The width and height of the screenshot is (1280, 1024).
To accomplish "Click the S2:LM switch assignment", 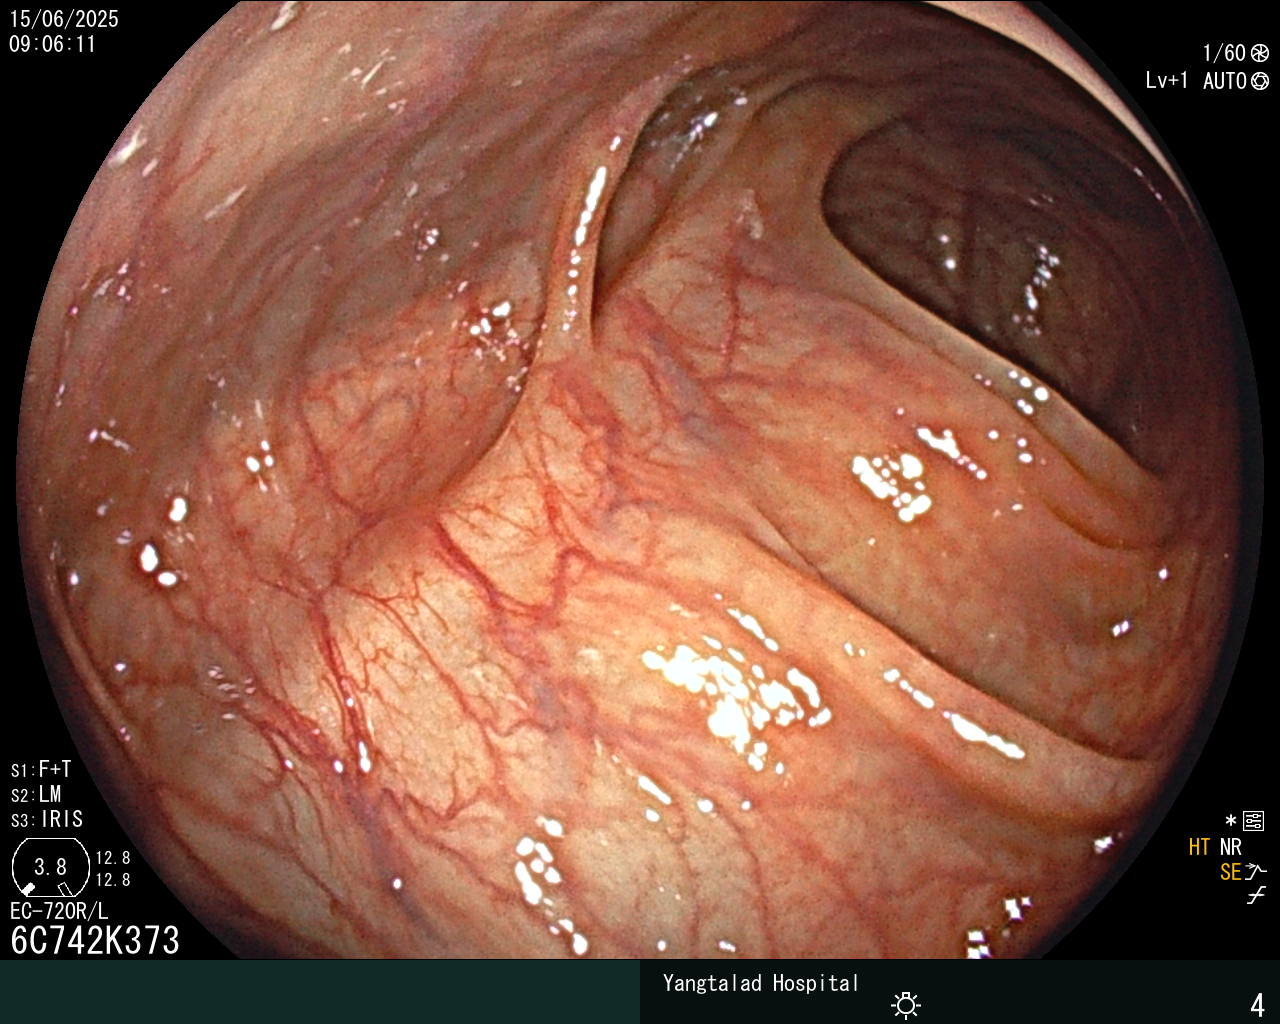I will (x=36, y=794).
